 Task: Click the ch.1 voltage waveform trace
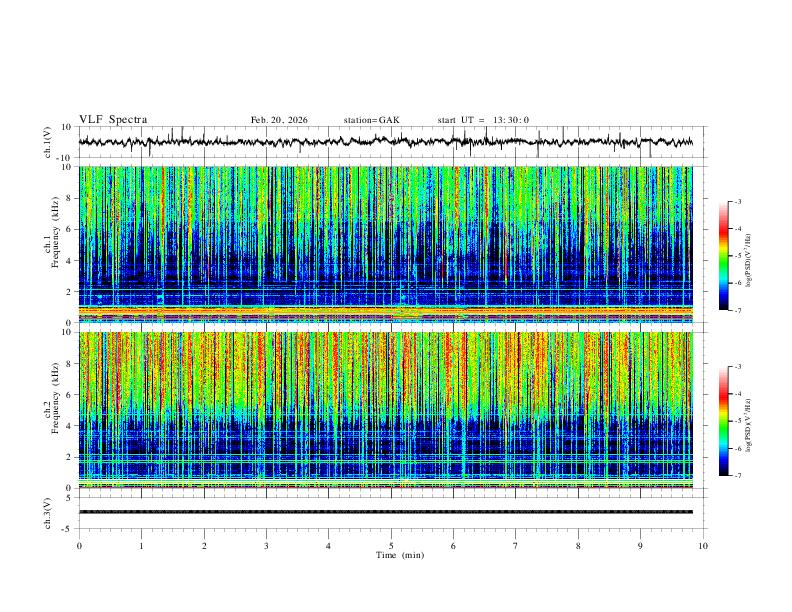(386, 142)
